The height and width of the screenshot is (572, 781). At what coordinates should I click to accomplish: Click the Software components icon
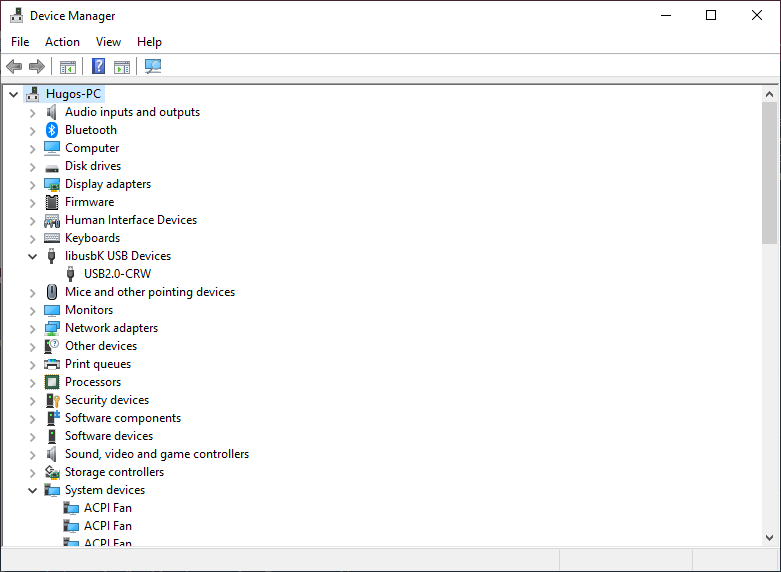coord(52,418)
